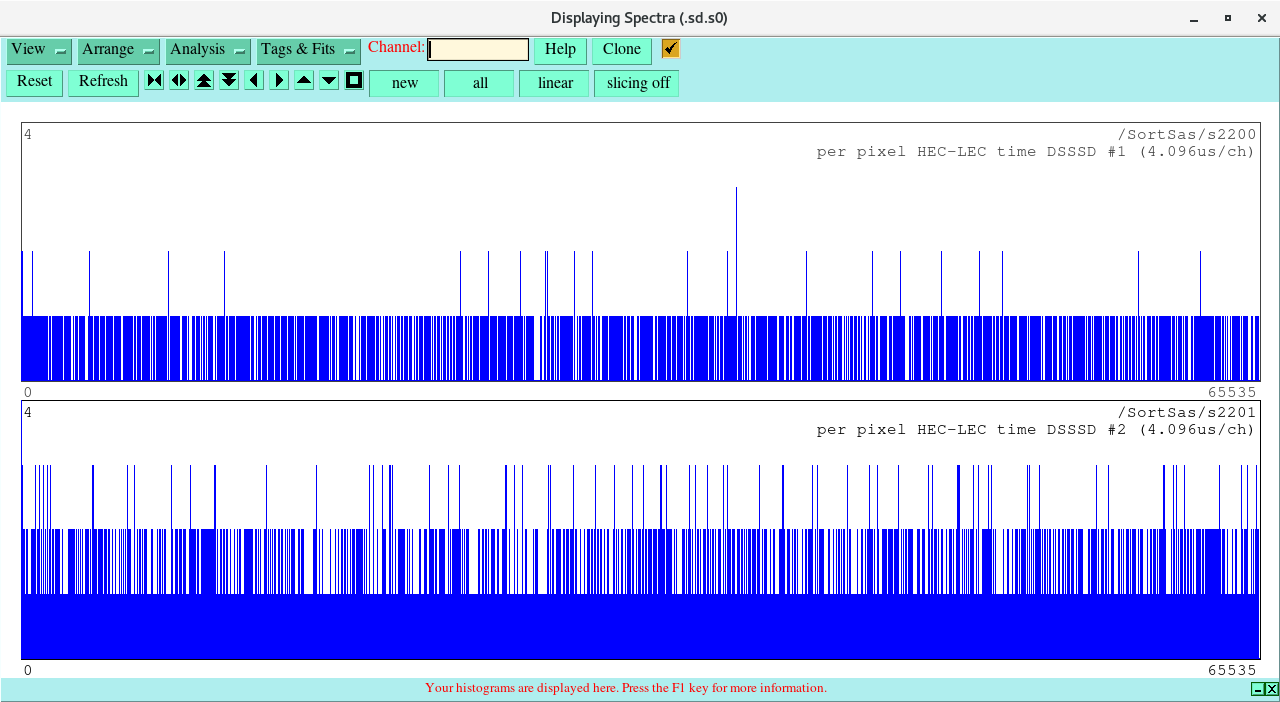Screen dimensions: 1280x702
Task: Expand the Arrange dropdown menu
Action: pyautogui.click(x=119, y=50)
